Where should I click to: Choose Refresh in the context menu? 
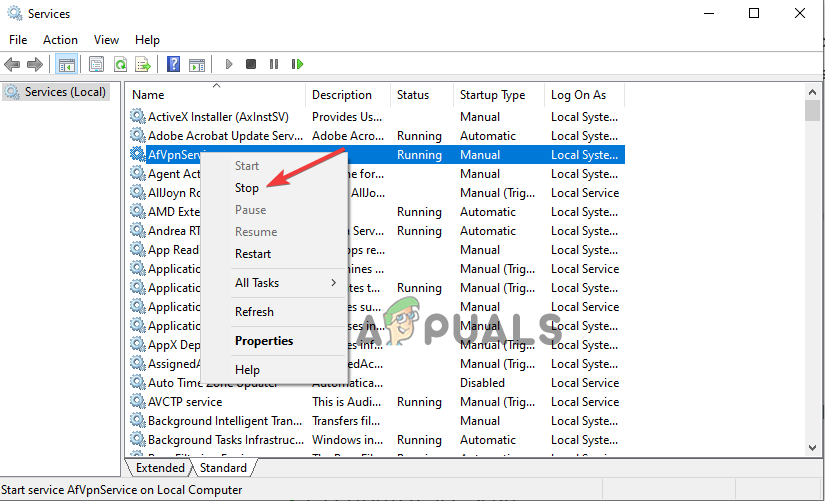[254, 312]
